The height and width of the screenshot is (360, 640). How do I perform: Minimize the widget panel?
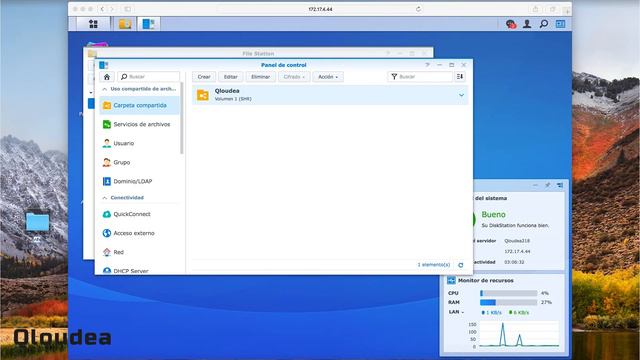coord(535,185)
